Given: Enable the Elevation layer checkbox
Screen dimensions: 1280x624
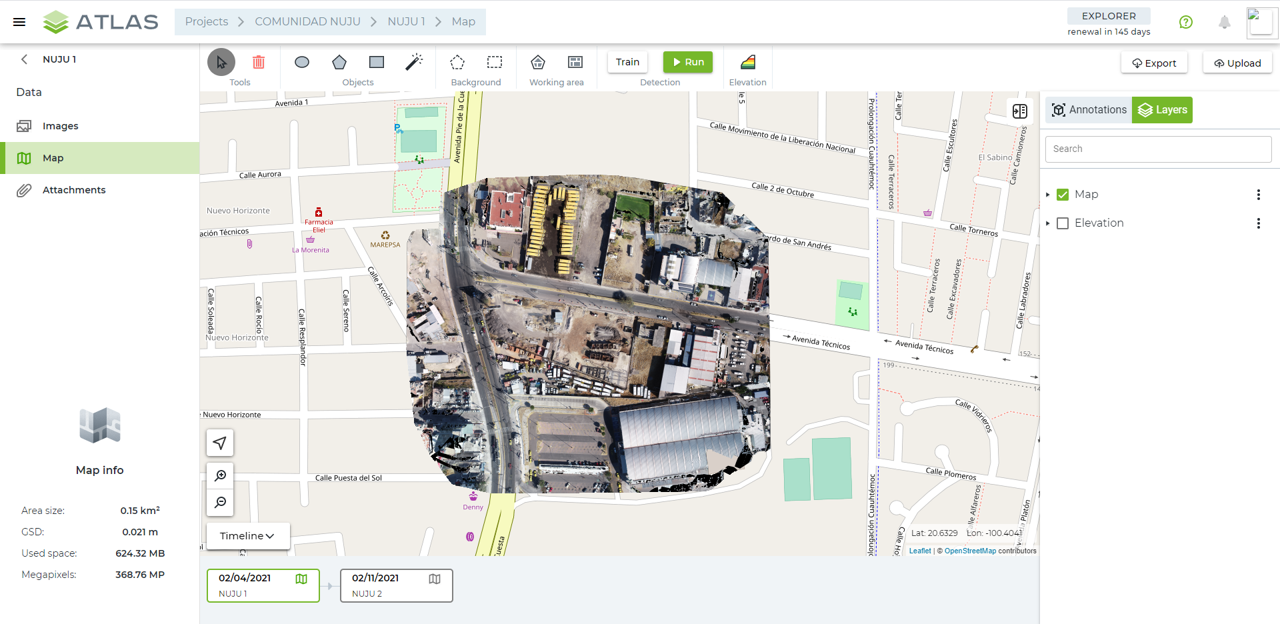Looking at the screenshot, I should 1062,223.
